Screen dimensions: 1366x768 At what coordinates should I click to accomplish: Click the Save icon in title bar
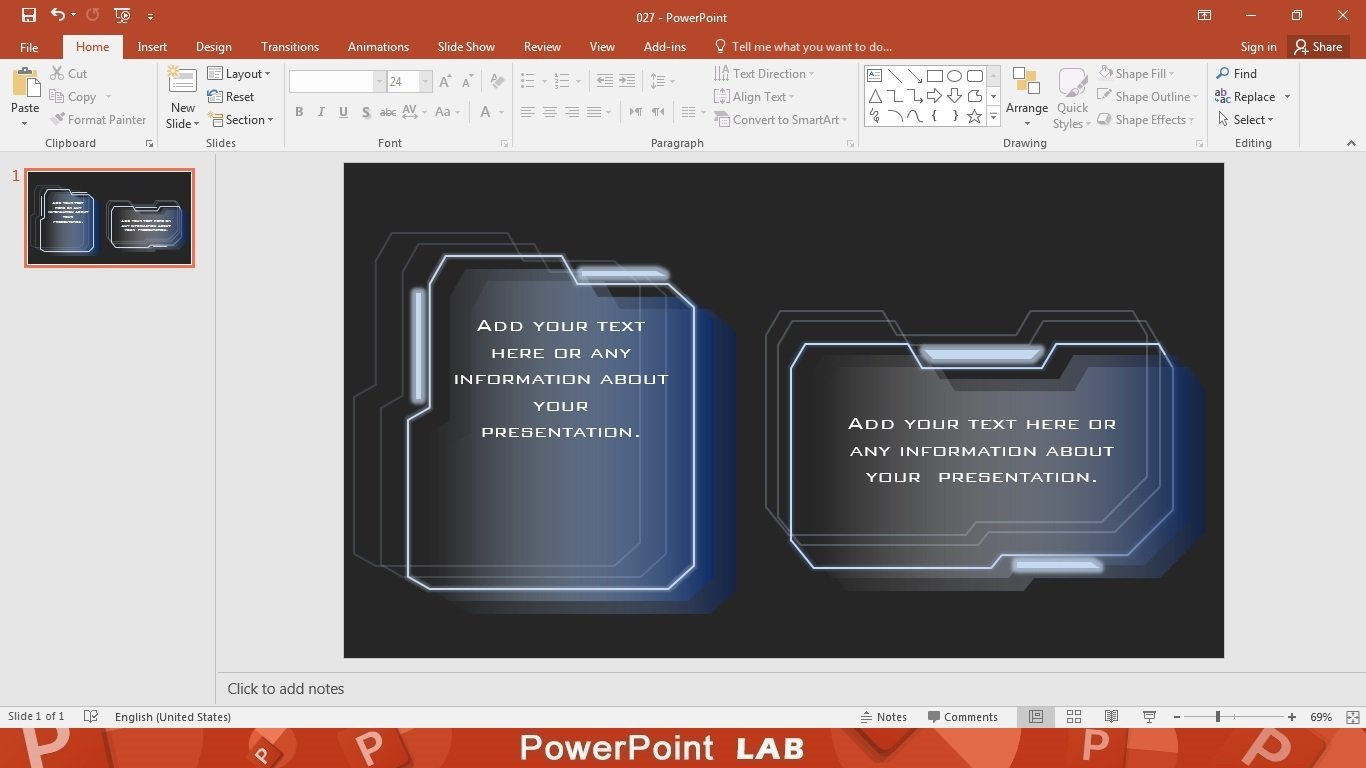pos(28,15)
